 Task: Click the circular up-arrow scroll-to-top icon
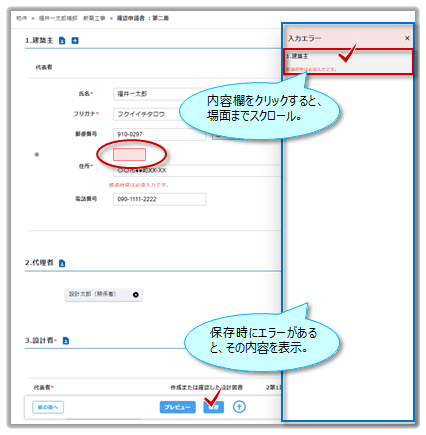coord(239,406)
